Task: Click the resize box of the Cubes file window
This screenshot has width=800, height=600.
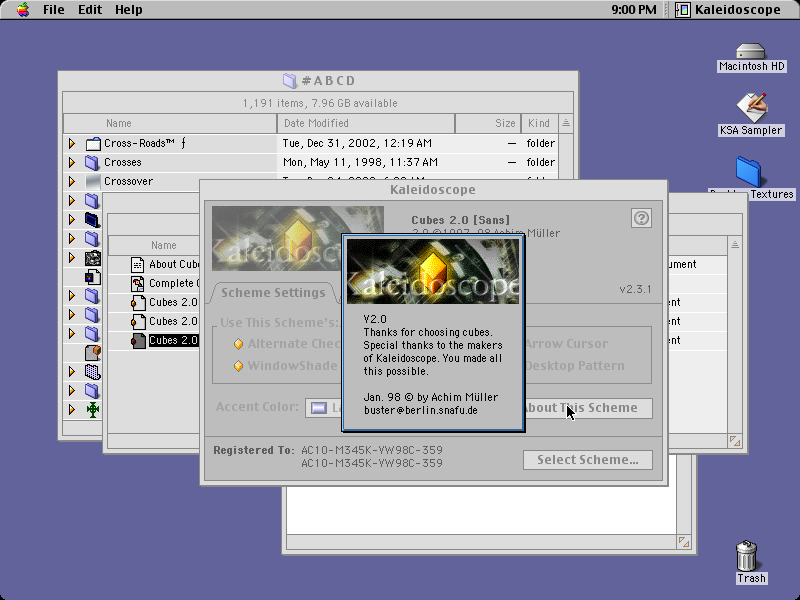Action: click(735, 441)
